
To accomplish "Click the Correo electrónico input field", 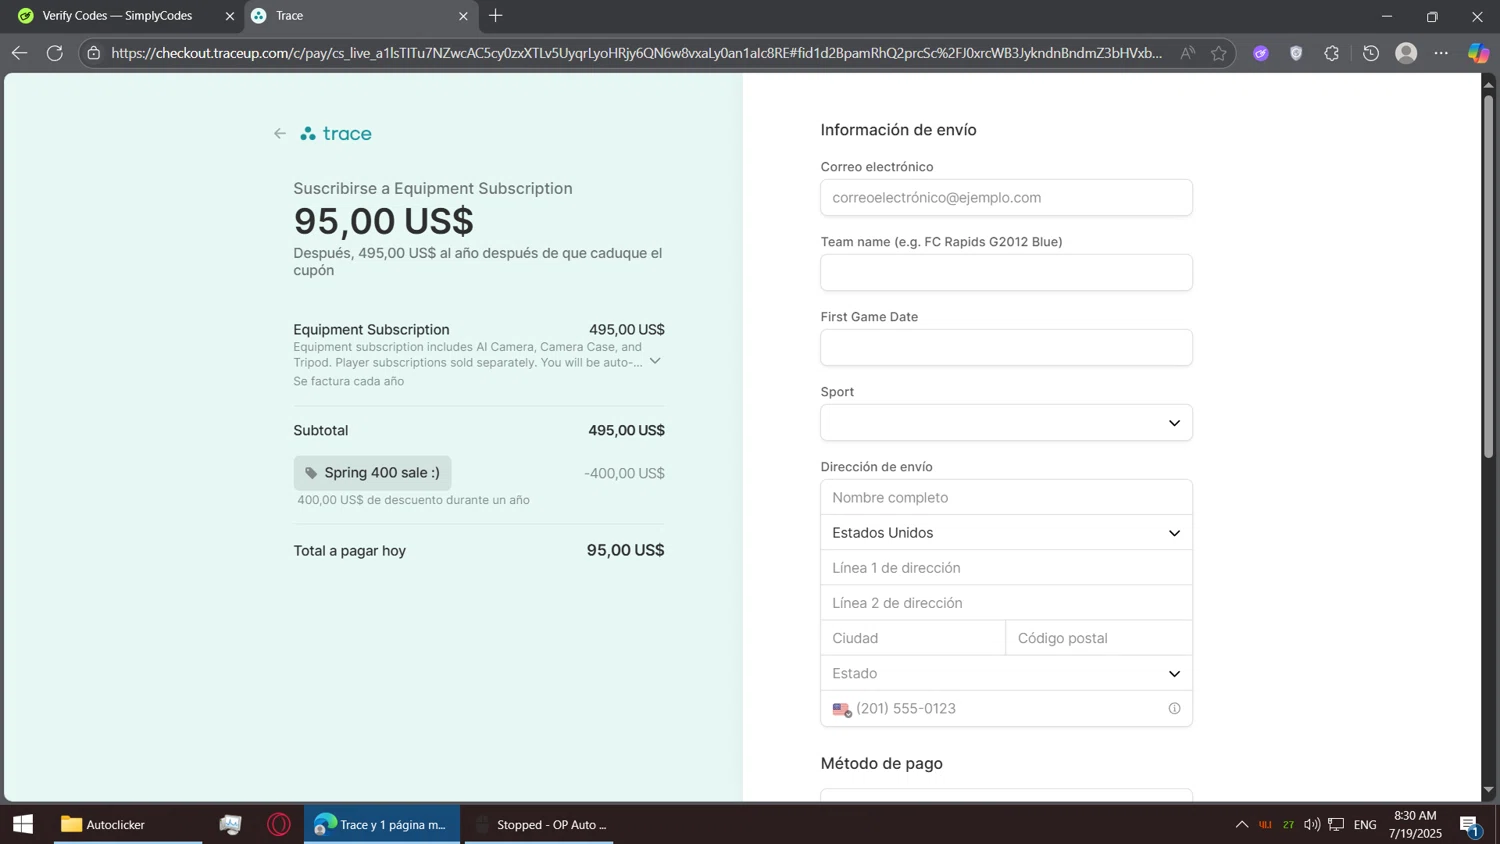I will 1006,198.
